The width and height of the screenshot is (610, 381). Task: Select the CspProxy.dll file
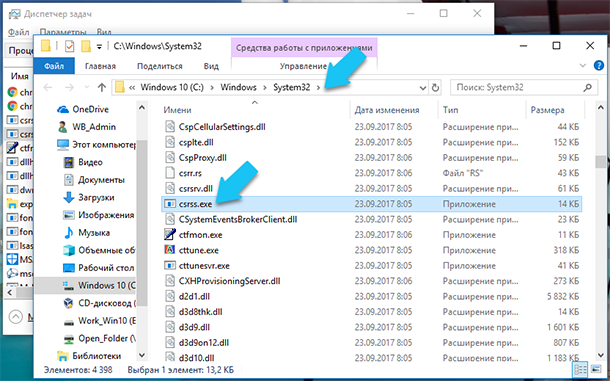coord(203,158)
